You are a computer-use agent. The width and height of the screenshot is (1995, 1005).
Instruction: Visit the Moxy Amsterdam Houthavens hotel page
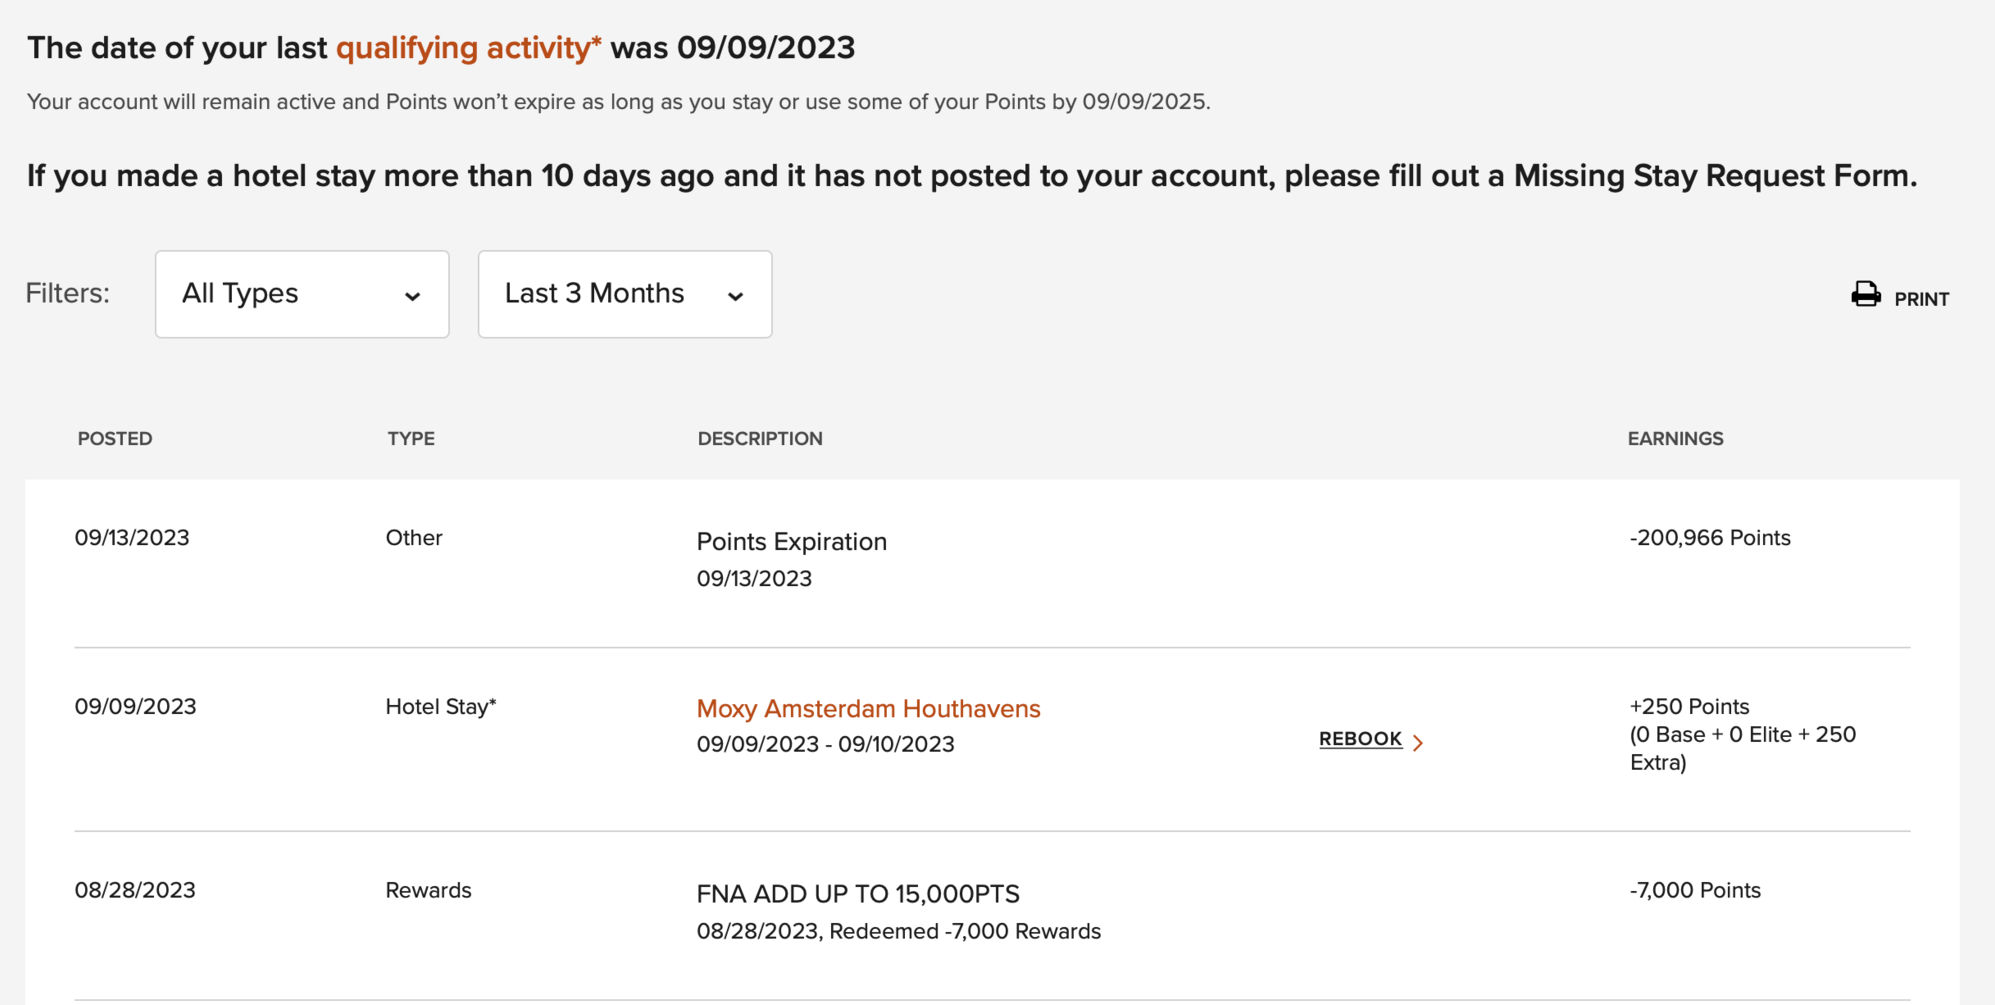868,709
